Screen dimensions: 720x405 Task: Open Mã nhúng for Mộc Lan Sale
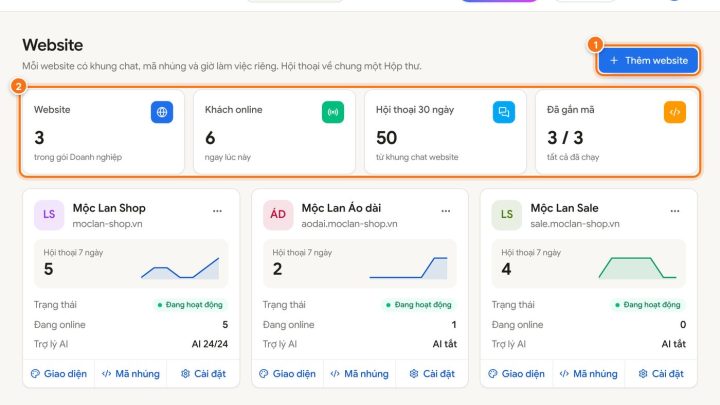[588, 374]
